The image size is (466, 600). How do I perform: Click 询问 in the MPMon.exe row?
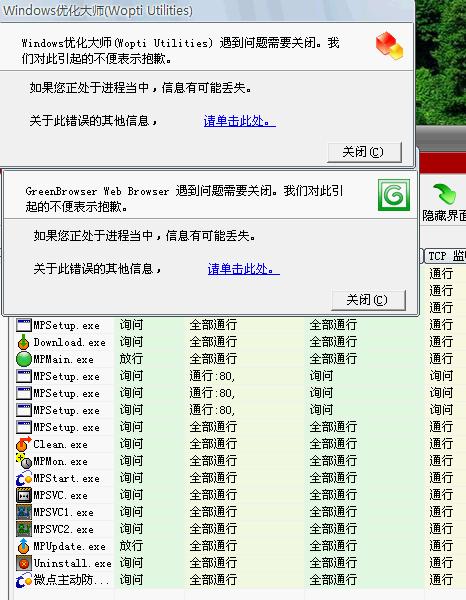131,461
